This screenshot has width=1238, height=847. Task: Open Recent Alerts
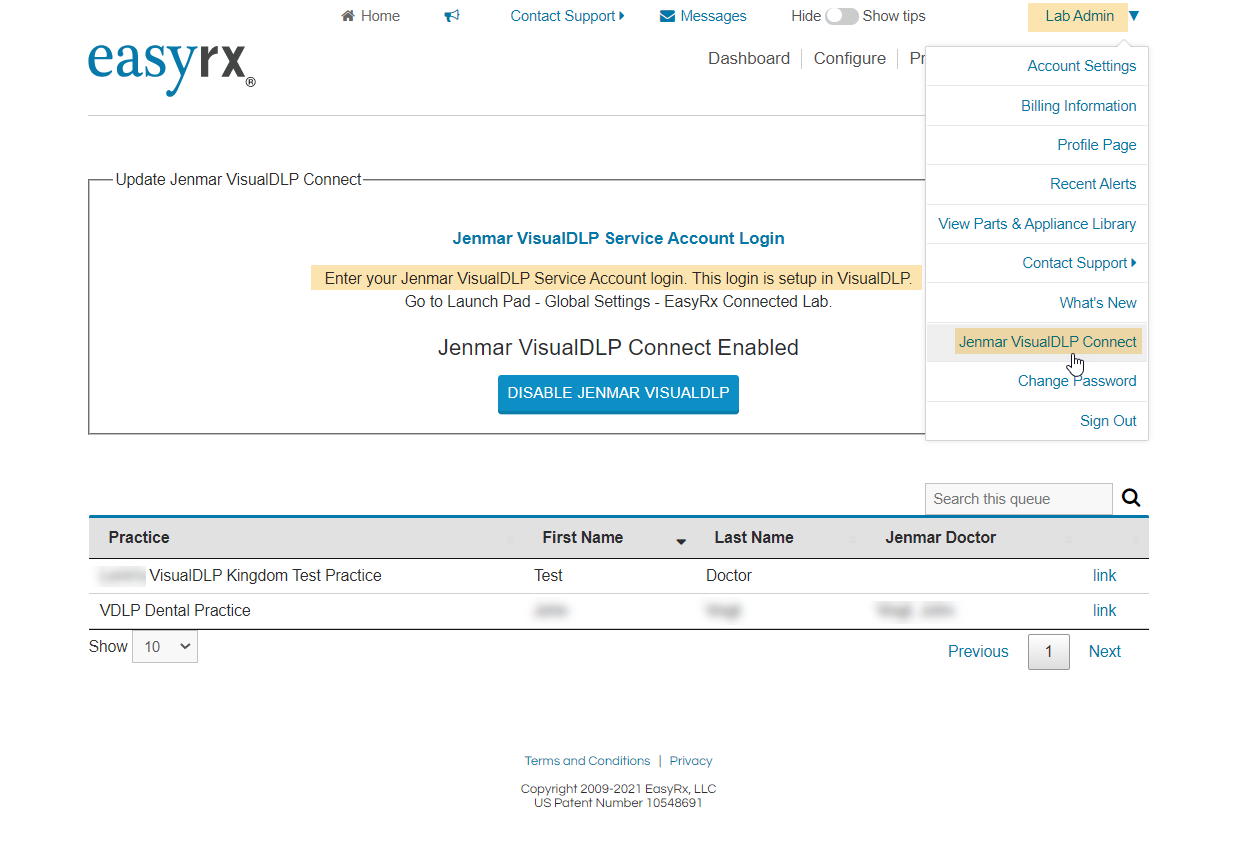tap(1093, 184)
